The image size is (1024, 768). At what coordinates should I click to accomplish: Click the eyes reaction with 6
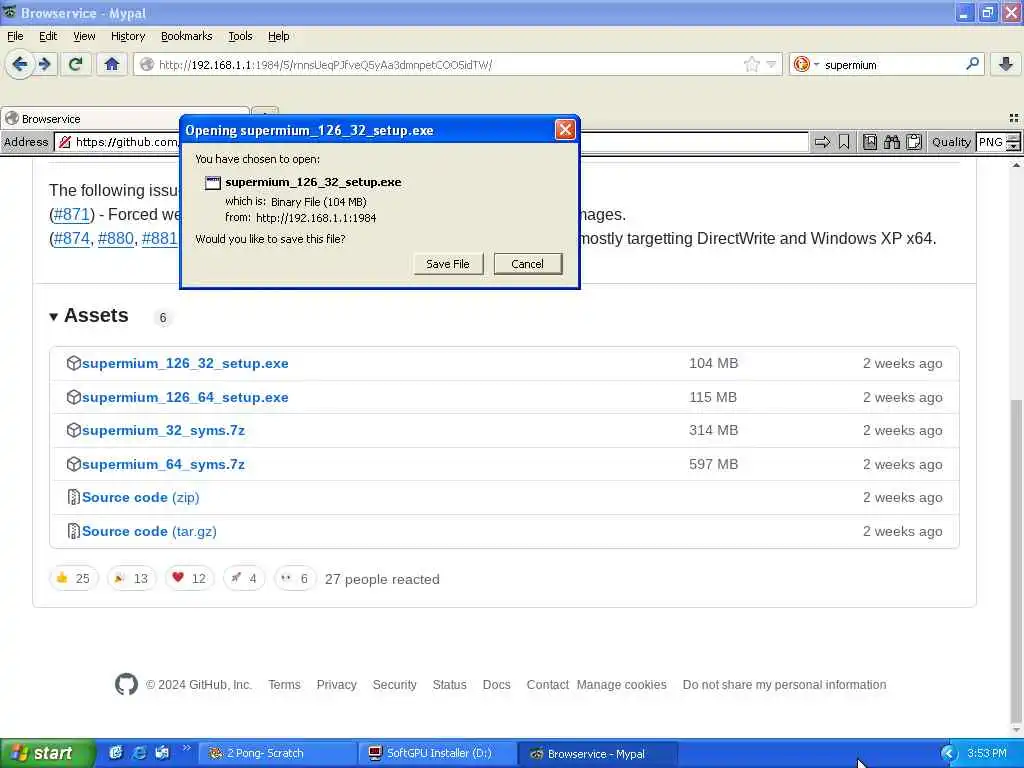[295, 578]
